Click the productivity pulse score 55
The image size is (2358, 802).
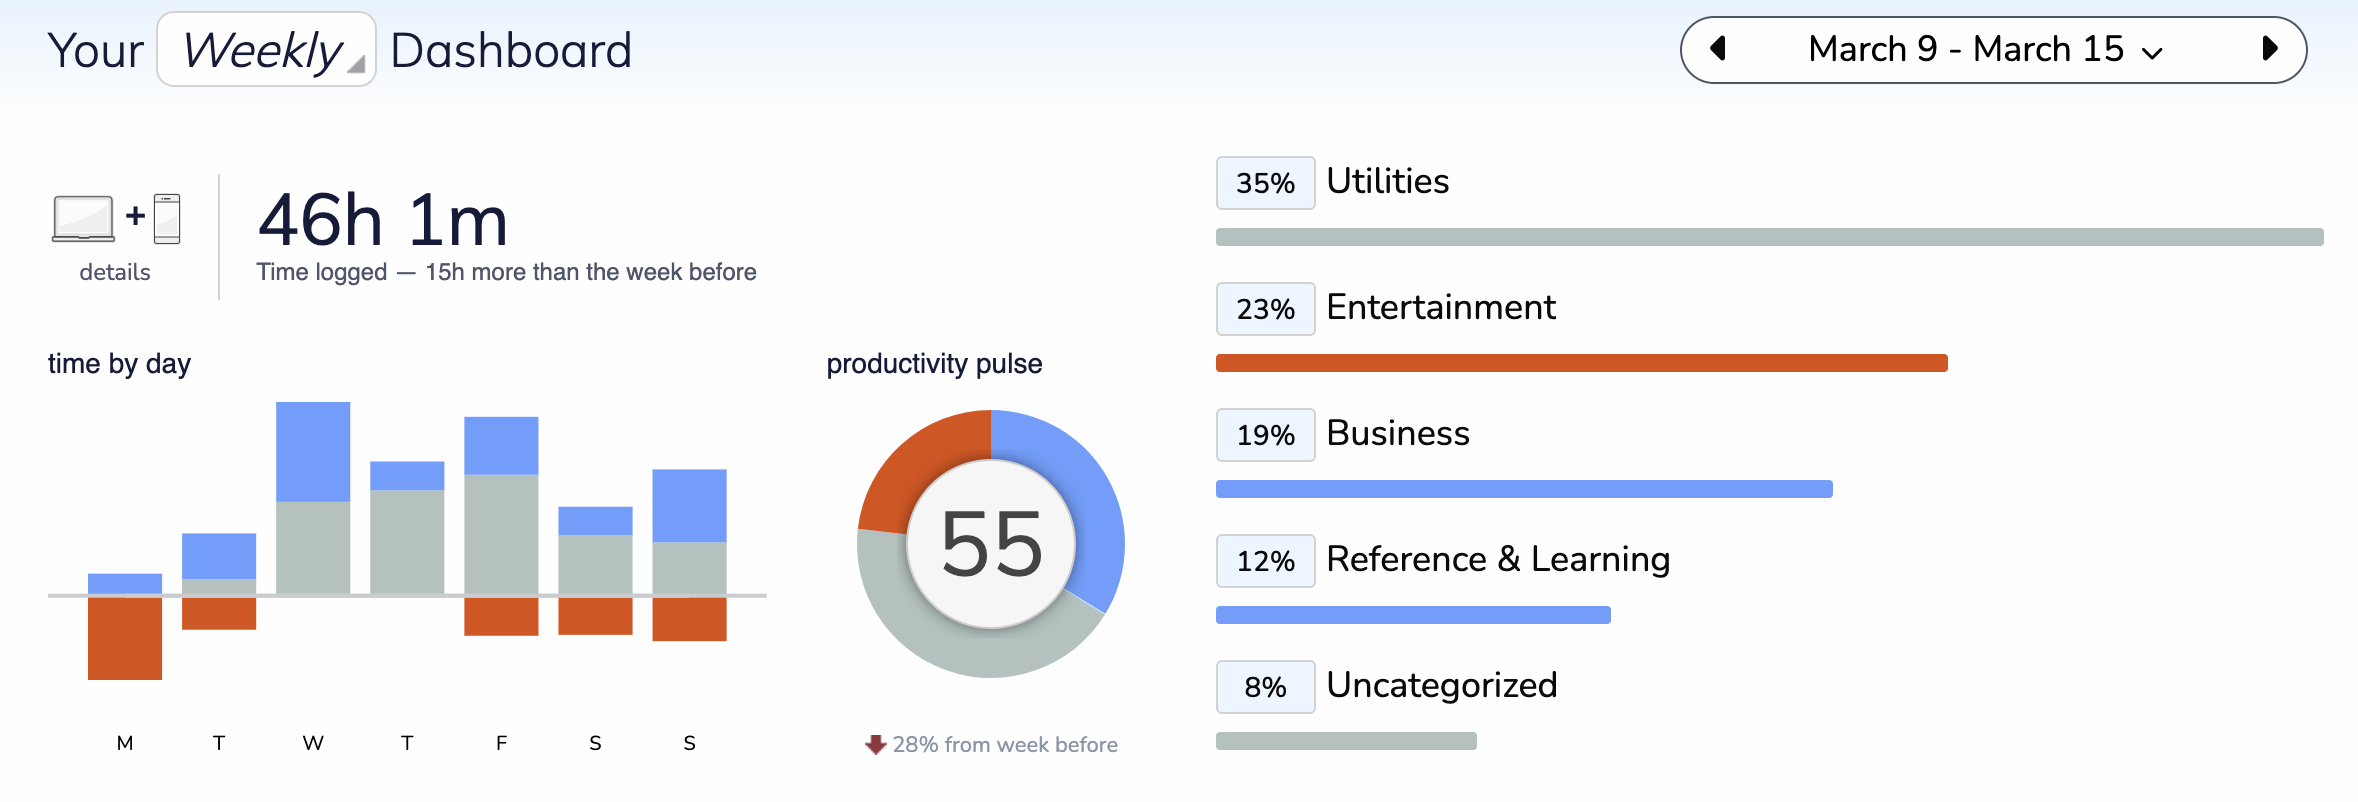pos(991,544)
